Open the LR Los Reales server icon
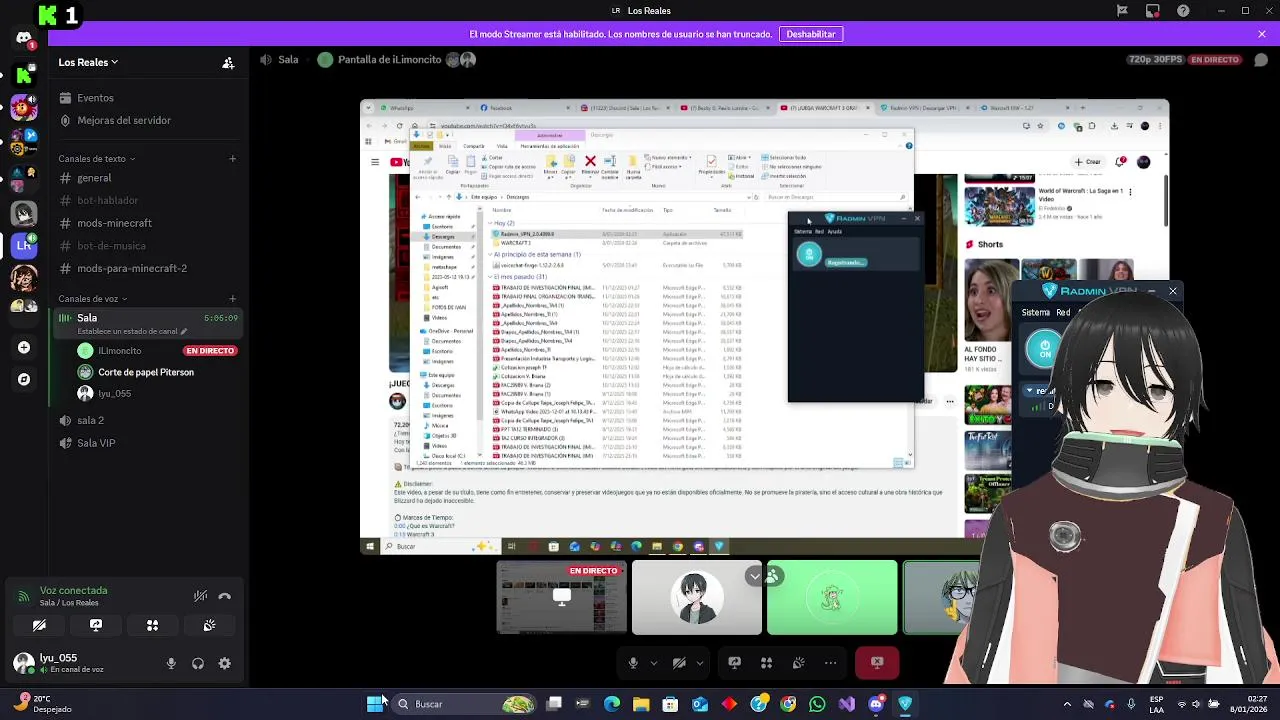1280x720 pixels. pyautogui.click(x=24, y=245)
